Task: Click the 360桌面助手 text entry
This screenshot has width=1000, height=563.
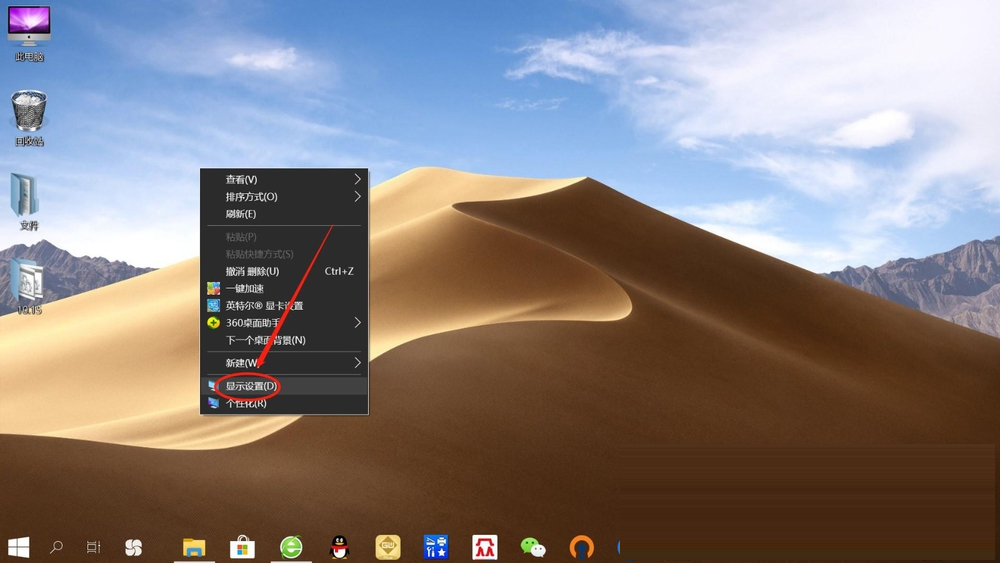Action: 253,323
